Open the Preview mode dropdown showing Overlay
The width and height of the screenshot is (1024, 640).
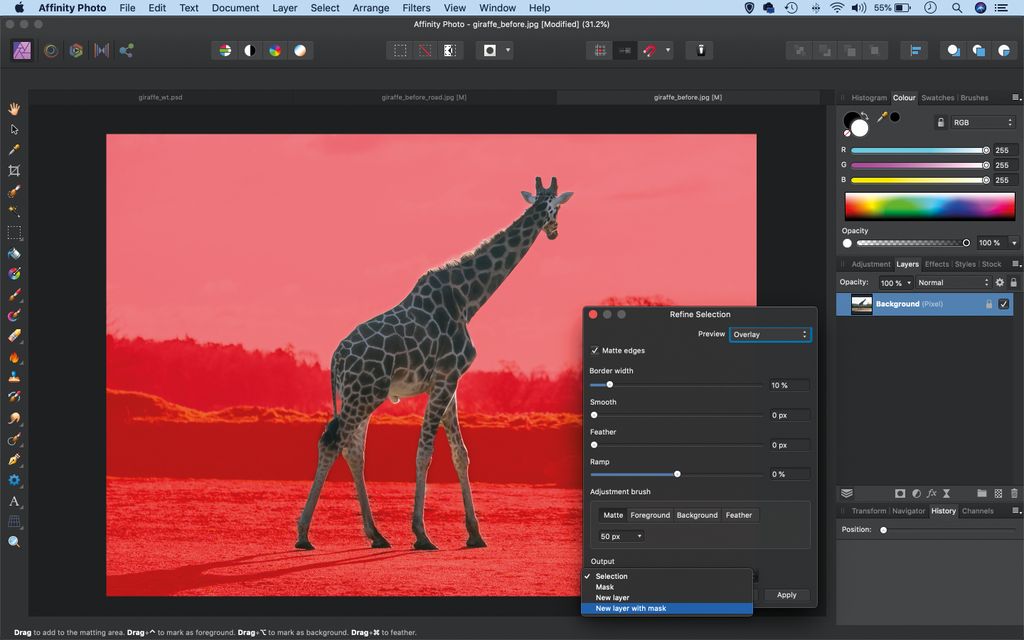click(x=770, y=334)
